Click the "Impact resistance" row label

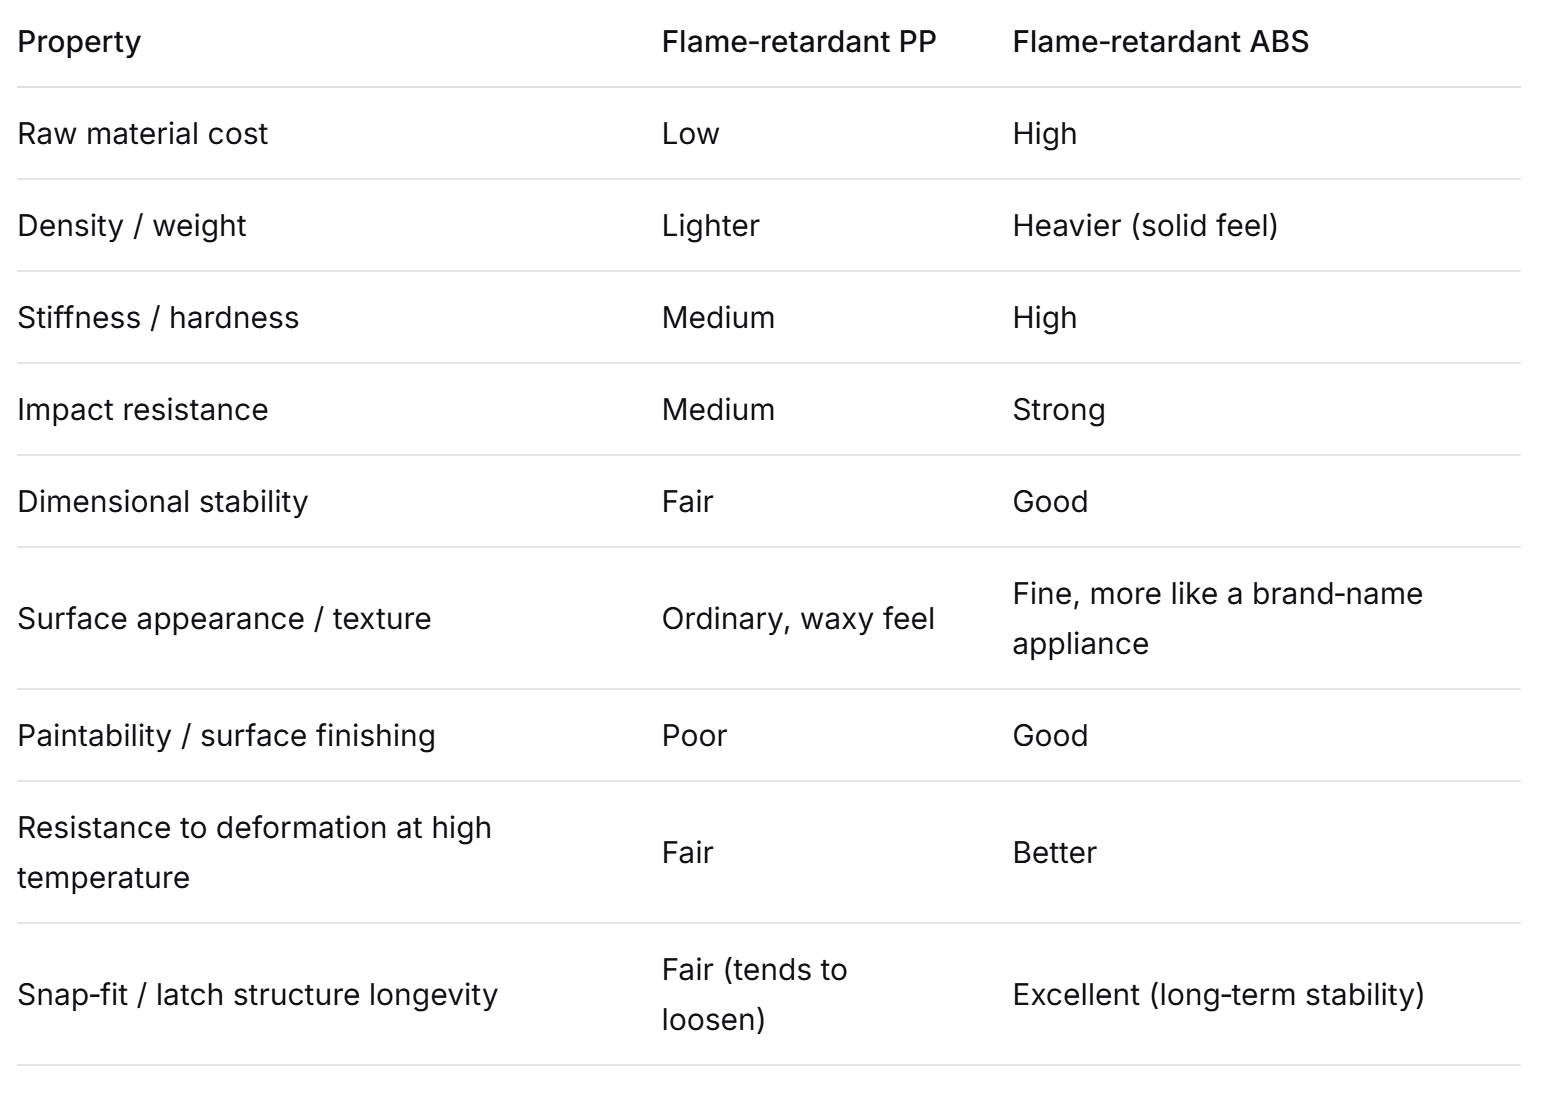tap(142, 410)
